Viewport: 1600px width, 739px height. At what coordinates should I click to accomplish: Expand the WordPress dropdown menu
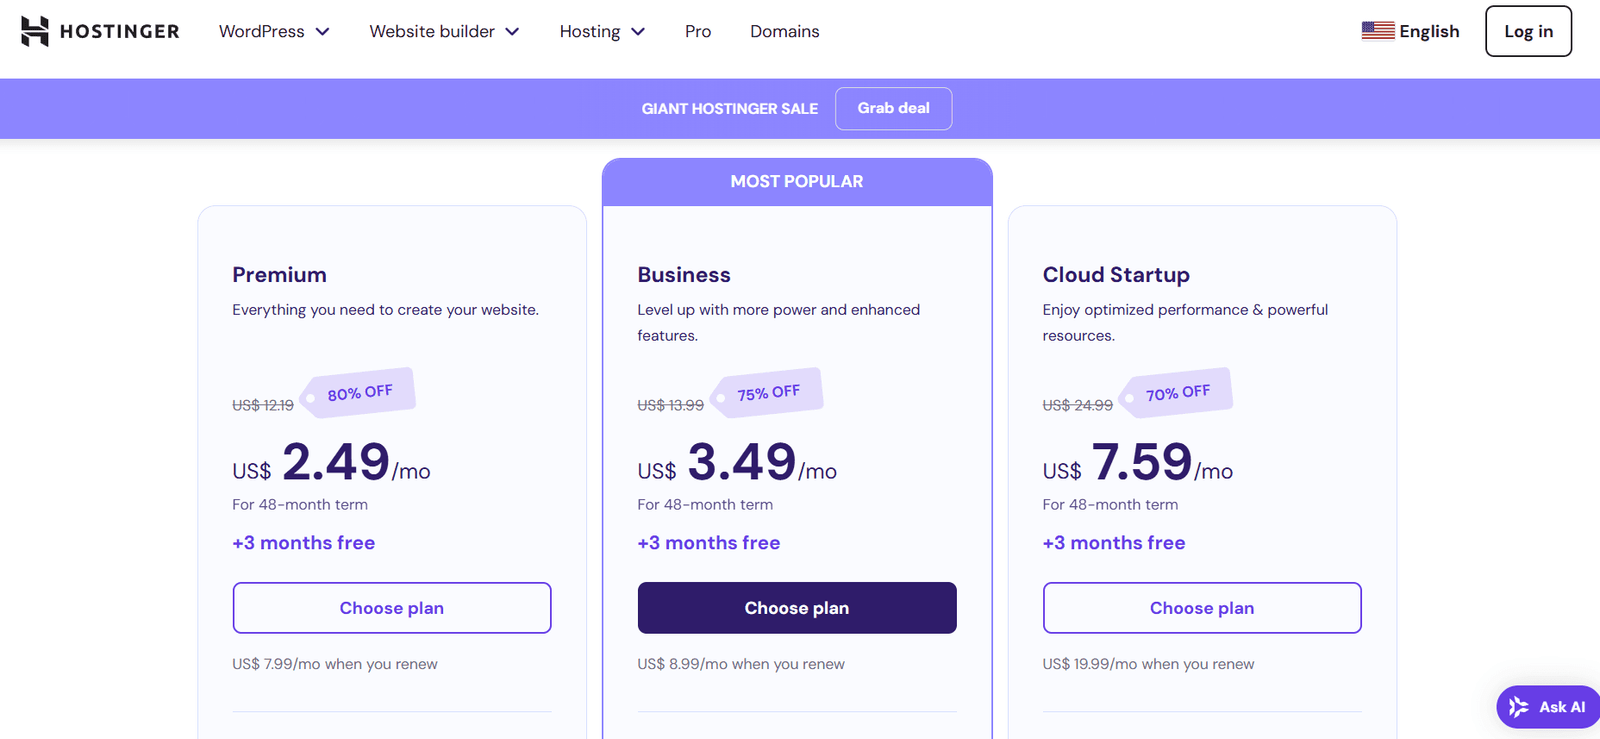point(274,31)
